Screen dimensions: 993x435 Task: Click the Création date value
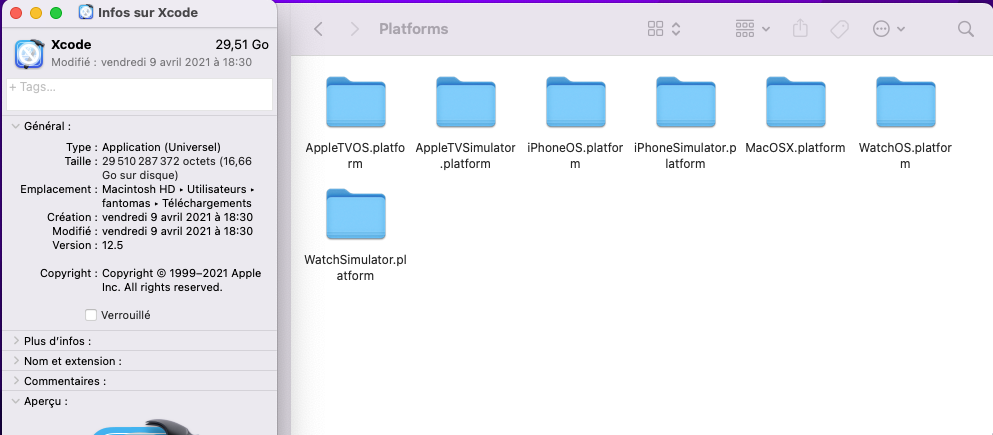(x=177, y=217)
